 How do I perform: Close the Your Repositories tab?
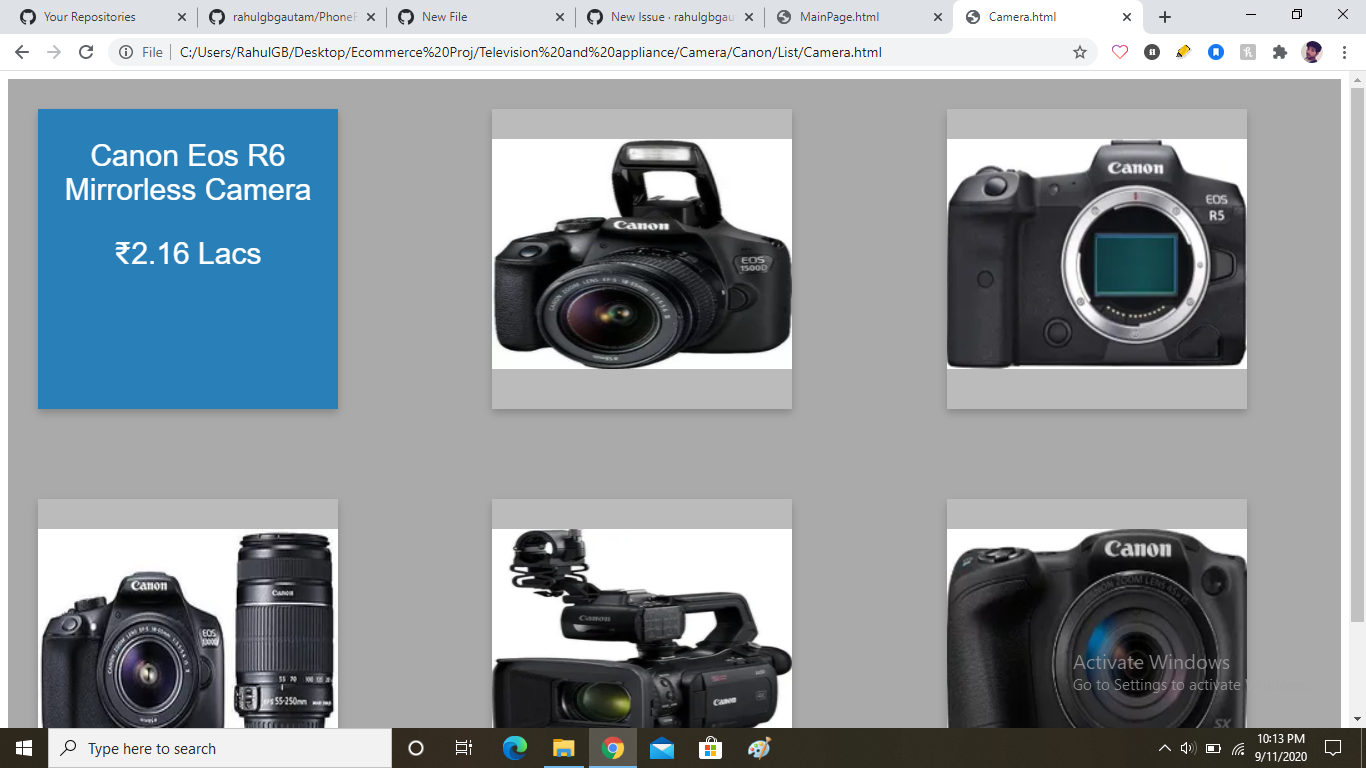pos(181,17)
